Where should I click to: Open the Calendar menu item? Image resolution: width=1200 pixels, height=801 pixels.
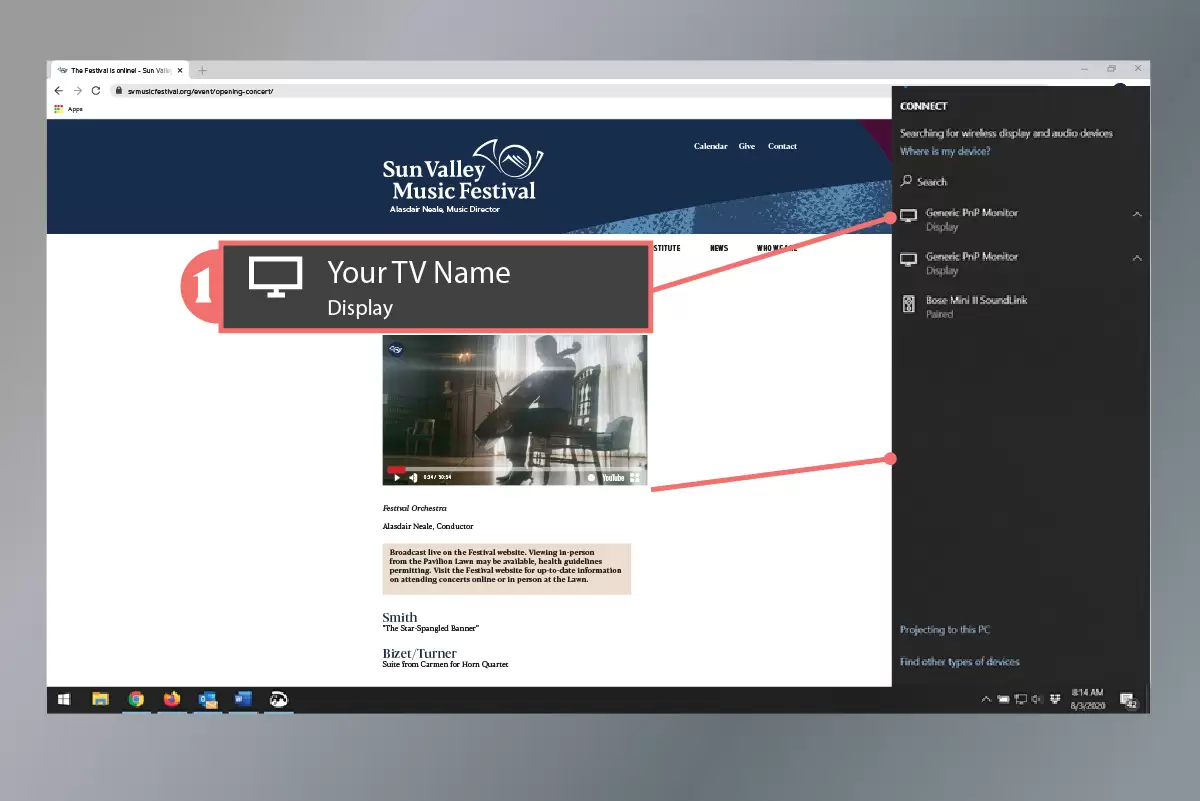[x=710, y=146]
